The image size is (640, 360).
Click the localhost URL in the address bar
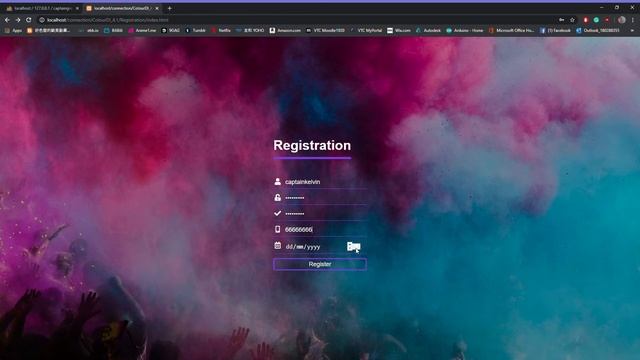click(107, 20)
